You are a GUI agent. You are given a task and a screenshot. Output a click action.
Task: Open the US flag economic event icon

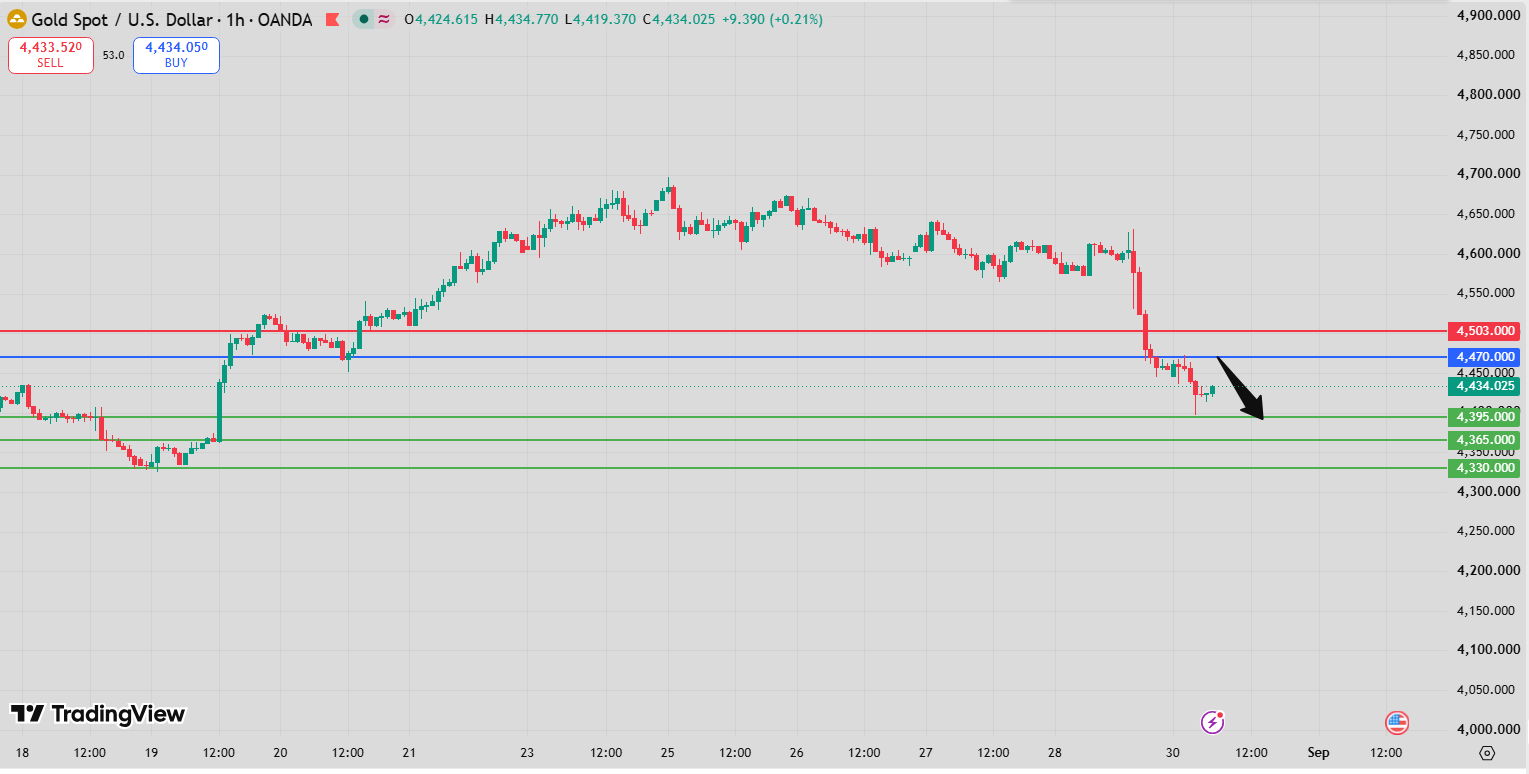(1397, 721)
